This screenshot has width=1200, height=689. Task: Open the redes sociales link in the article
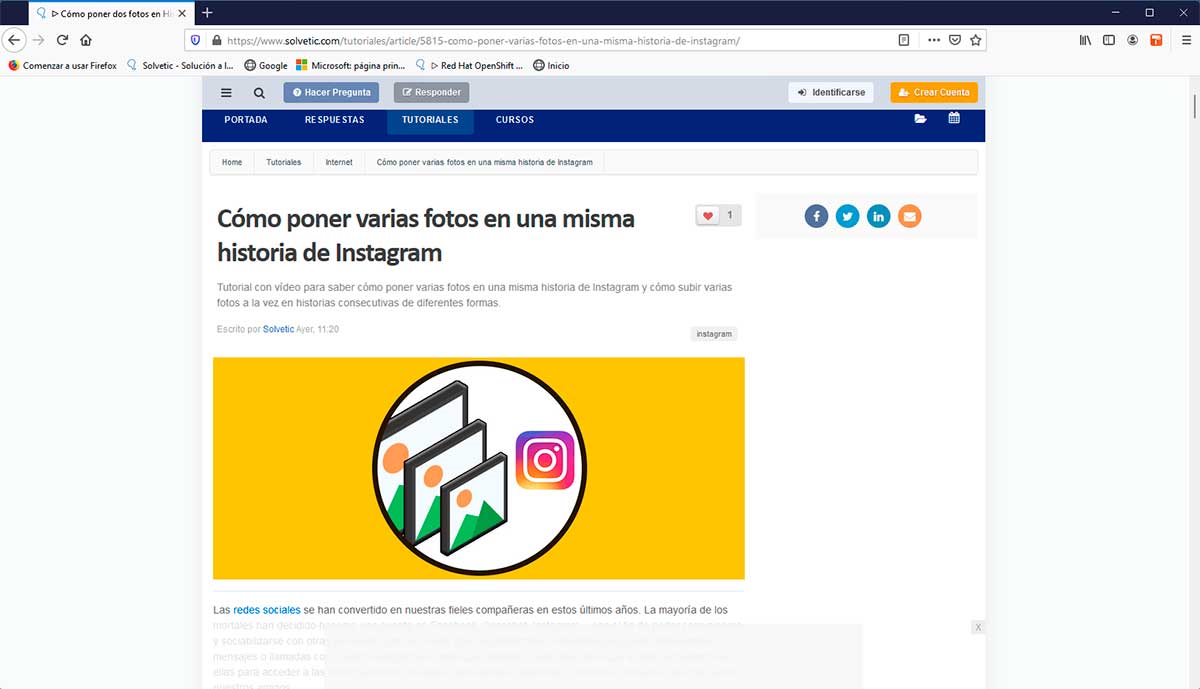pos(267,609)
